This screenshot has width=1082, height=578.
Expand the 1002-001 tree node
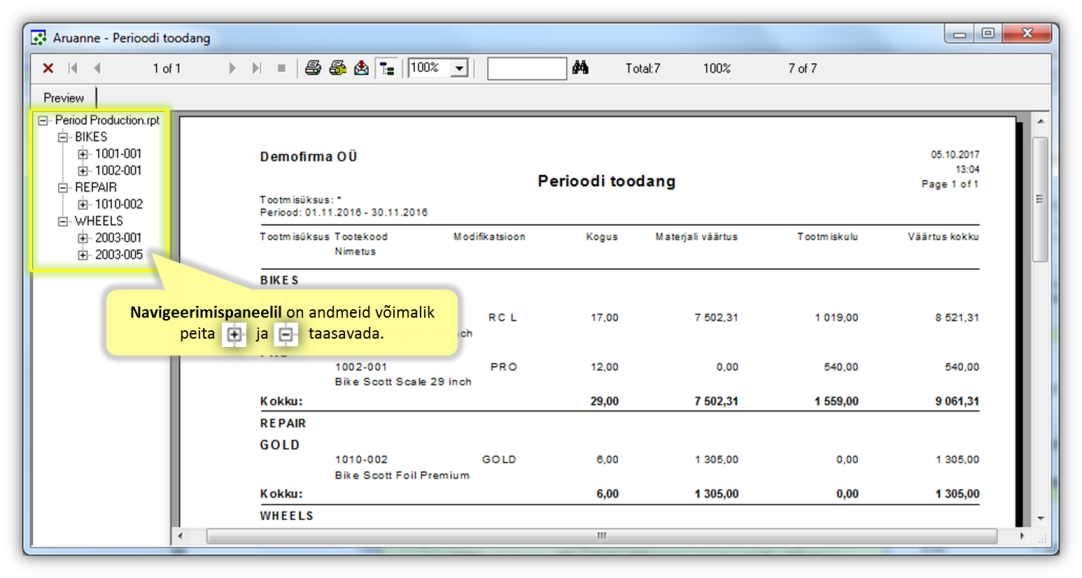click(x=83, y=170)
